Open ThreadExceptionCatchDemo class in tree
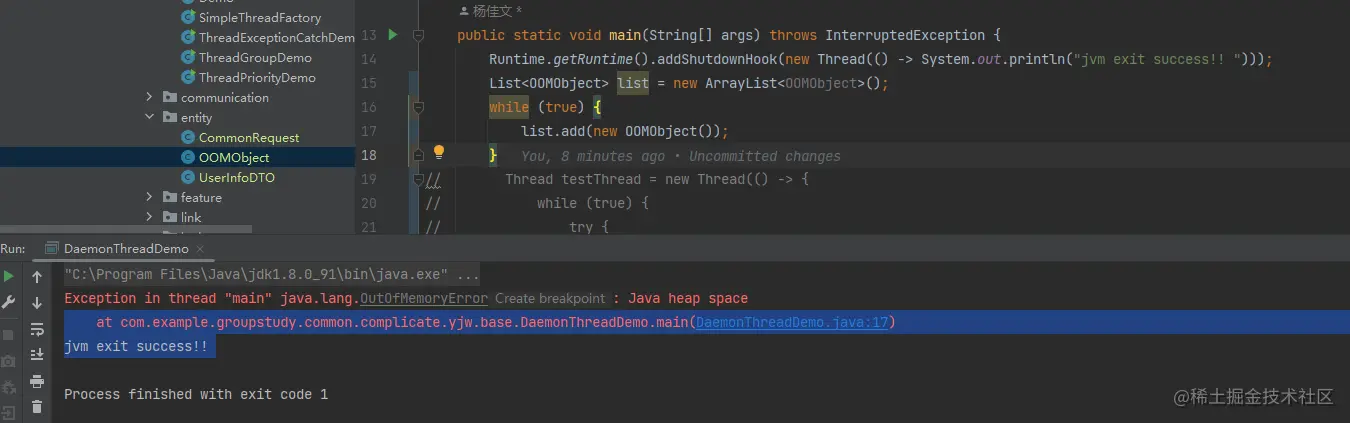The image size is (1350, 423). point(277,37)
